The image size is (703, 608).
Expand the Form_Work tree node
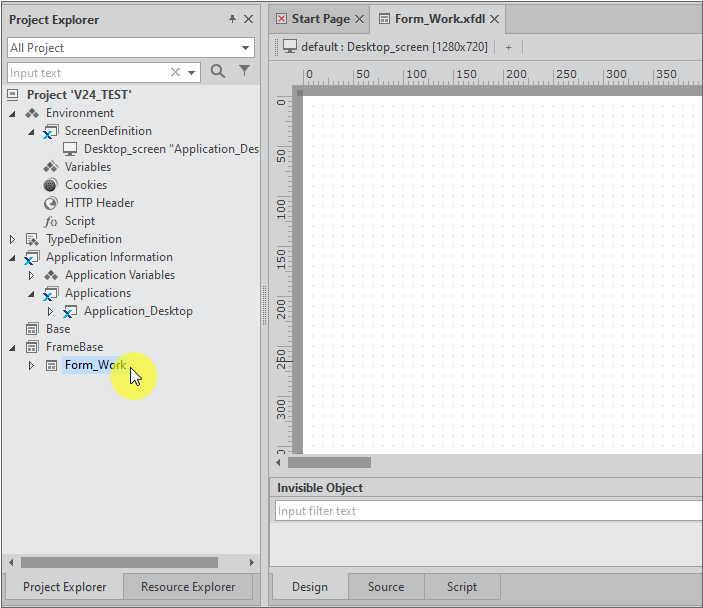coord(31,365)
